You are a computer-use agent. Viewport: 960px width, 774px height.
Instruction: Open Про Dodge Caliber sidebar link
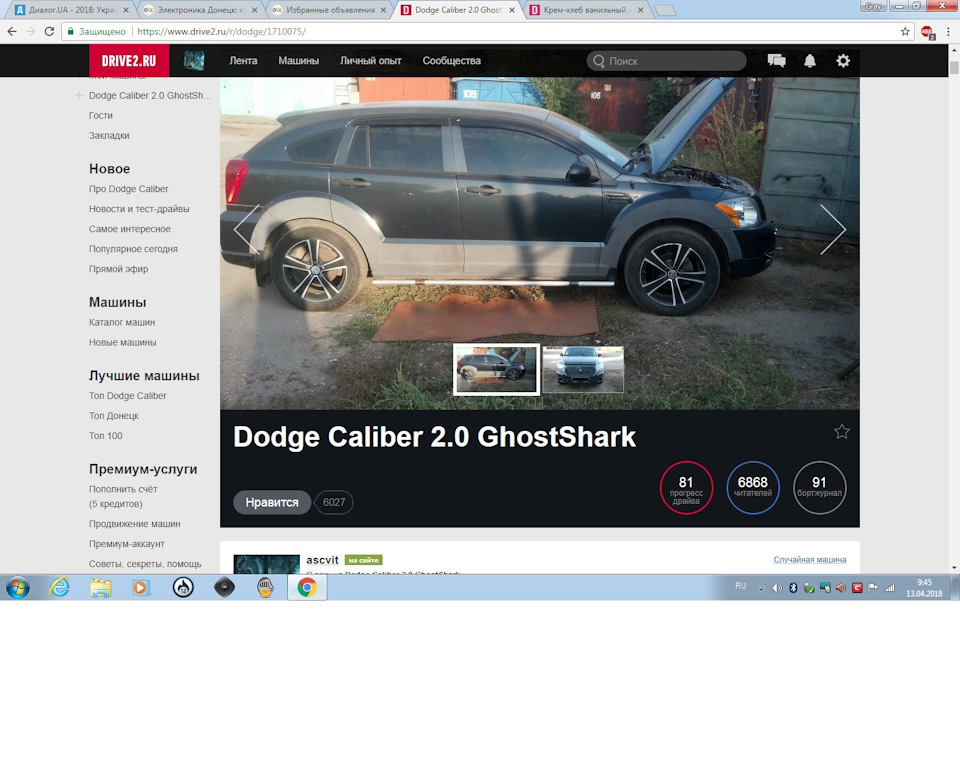coord(129,189)
